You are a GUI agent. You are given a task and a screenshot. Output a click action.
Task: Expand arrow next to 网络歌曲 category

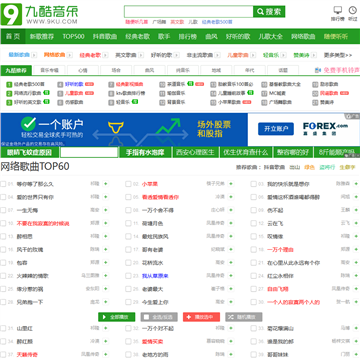click(x=69, y=55)
